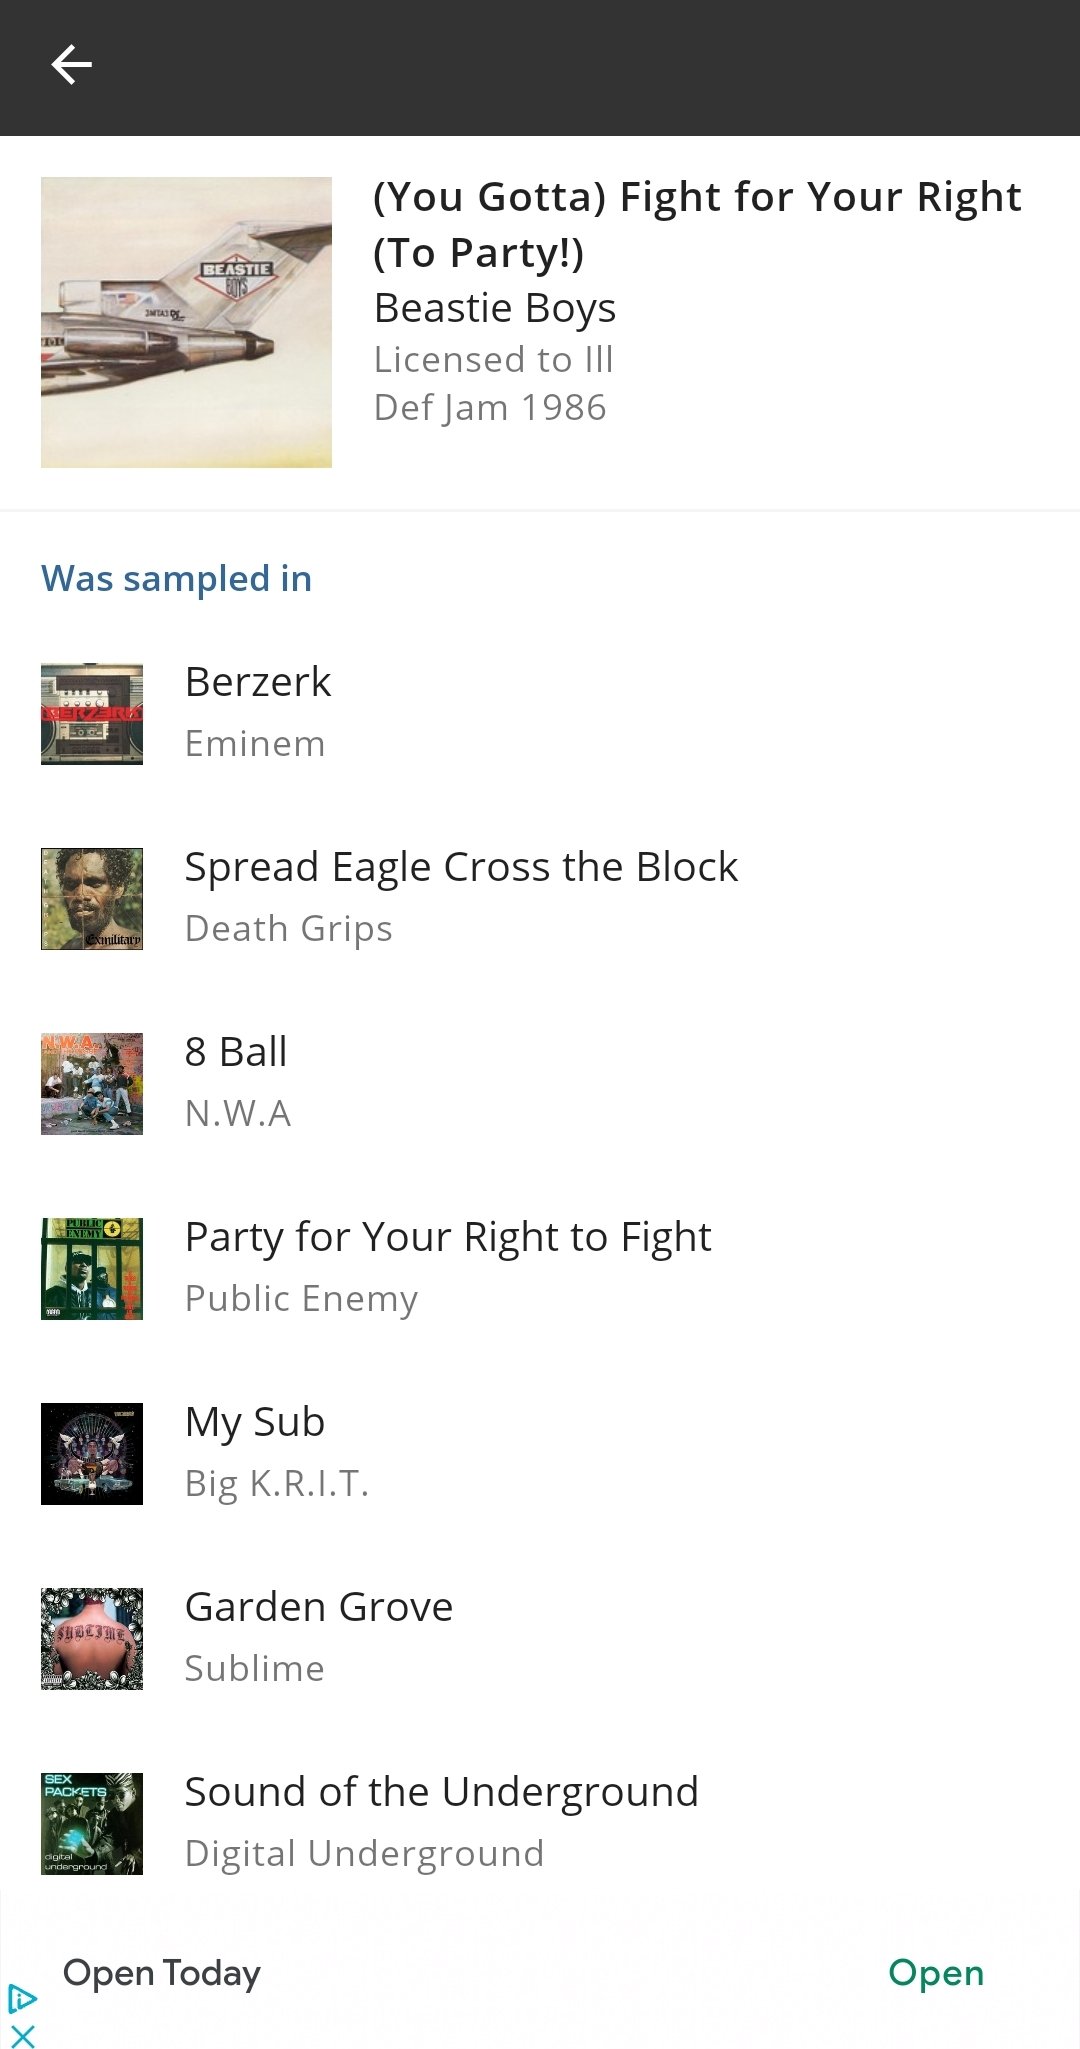Open Berzerk cover thumbnail
This screenshot has height=2049, width=1080.
pyautogui.click(x=92, y=714)
